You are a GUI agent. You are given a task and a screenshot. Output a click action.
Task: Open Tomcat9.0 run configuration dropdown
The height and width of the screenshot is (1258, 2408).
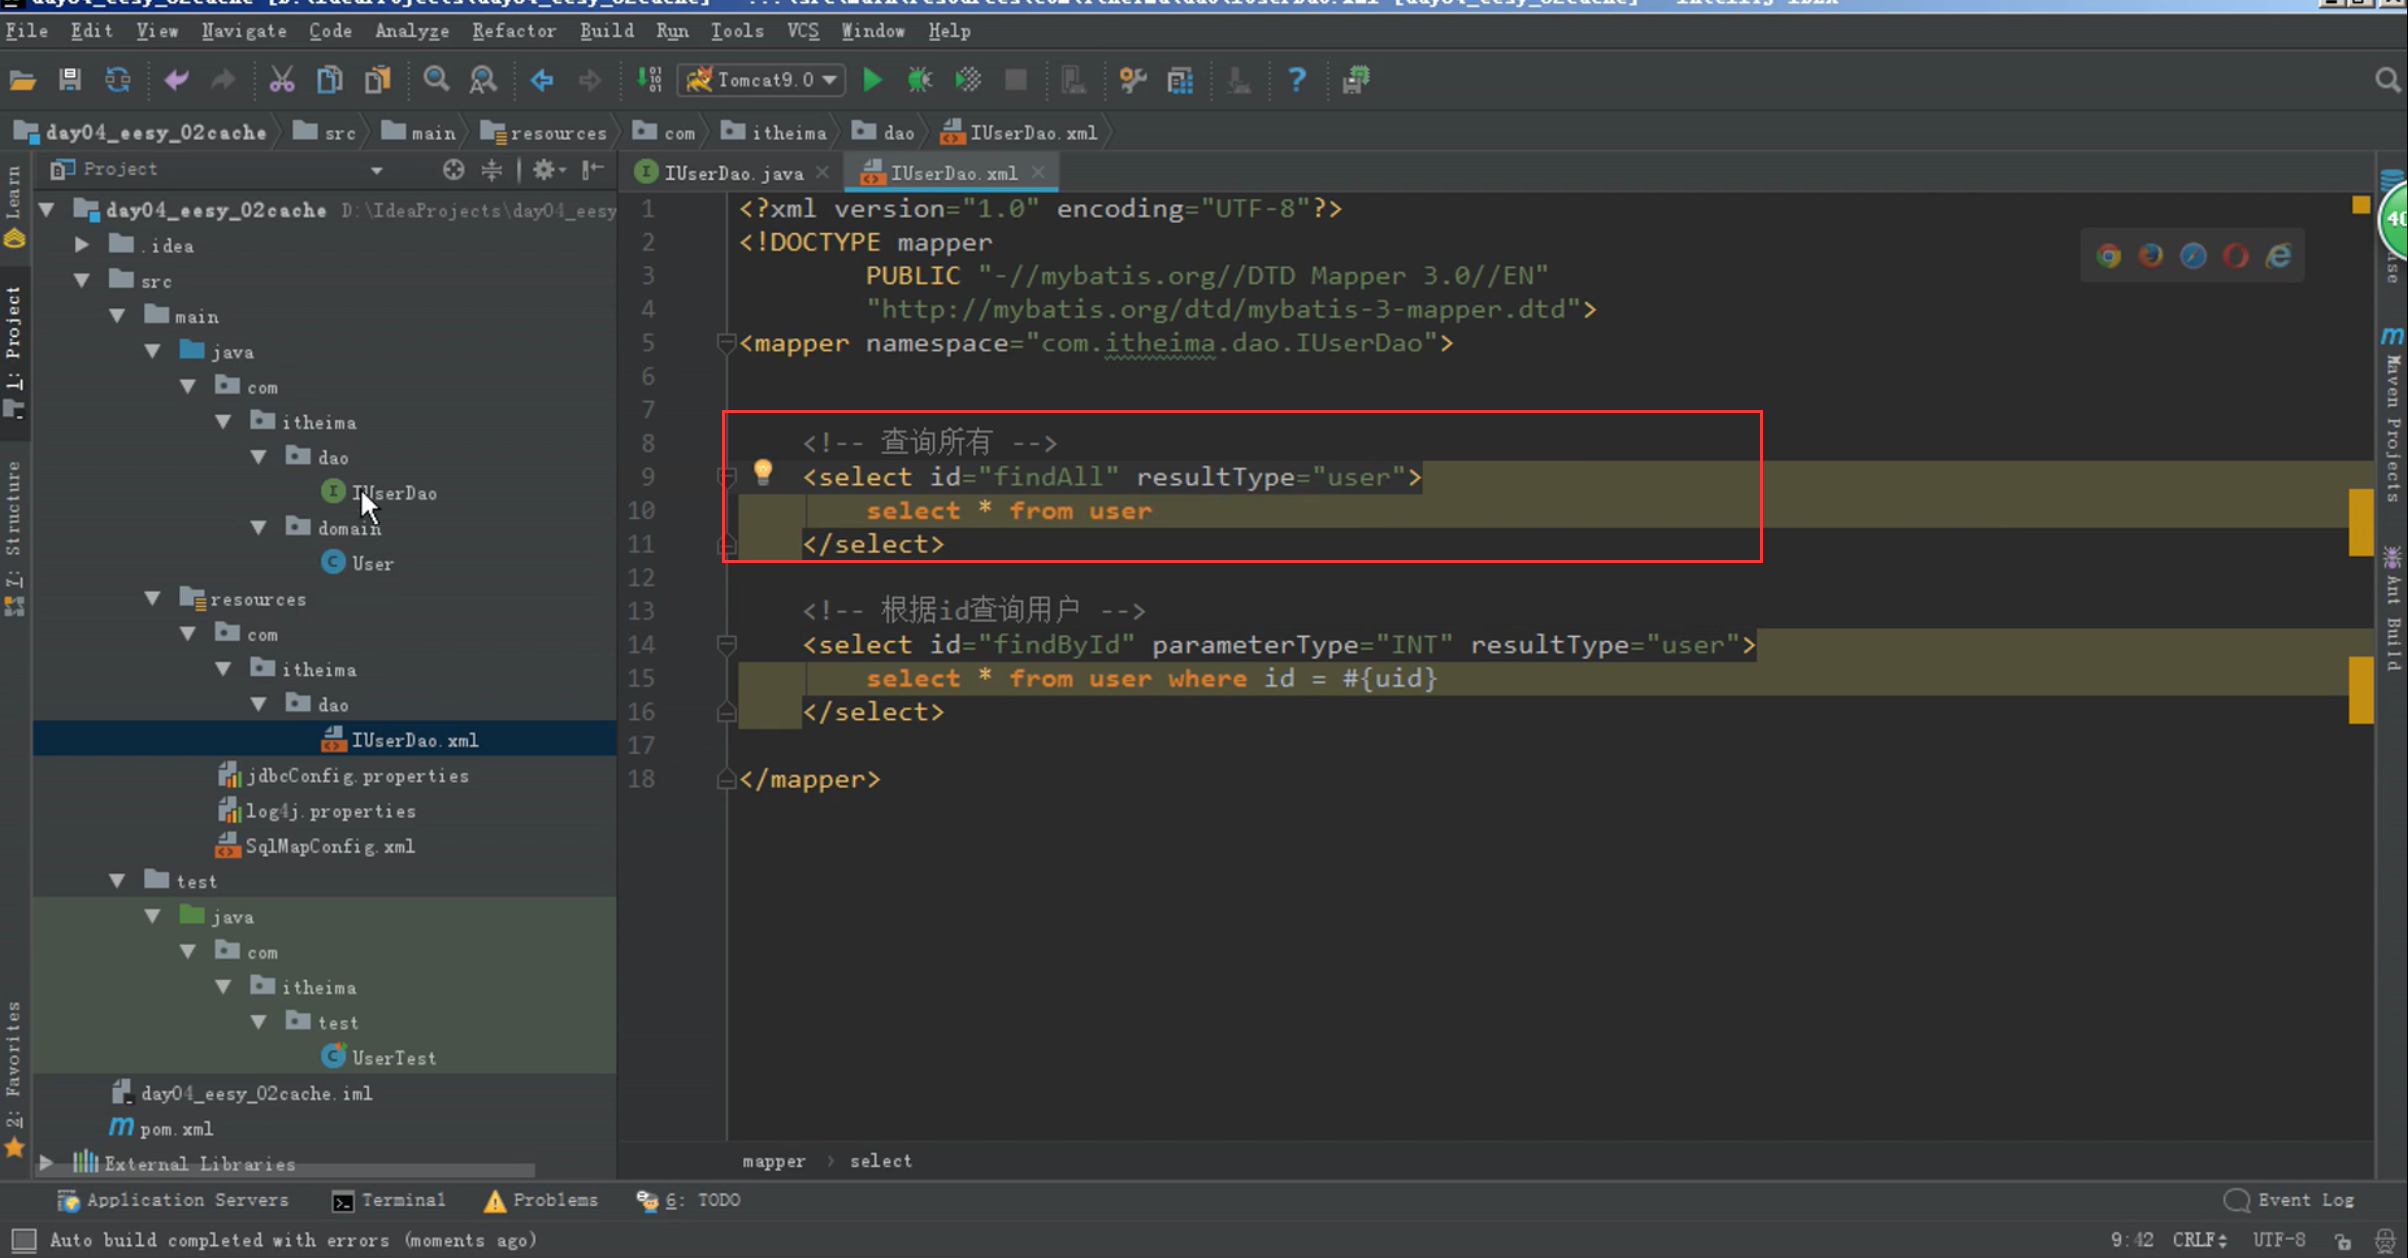coord(762,80)
